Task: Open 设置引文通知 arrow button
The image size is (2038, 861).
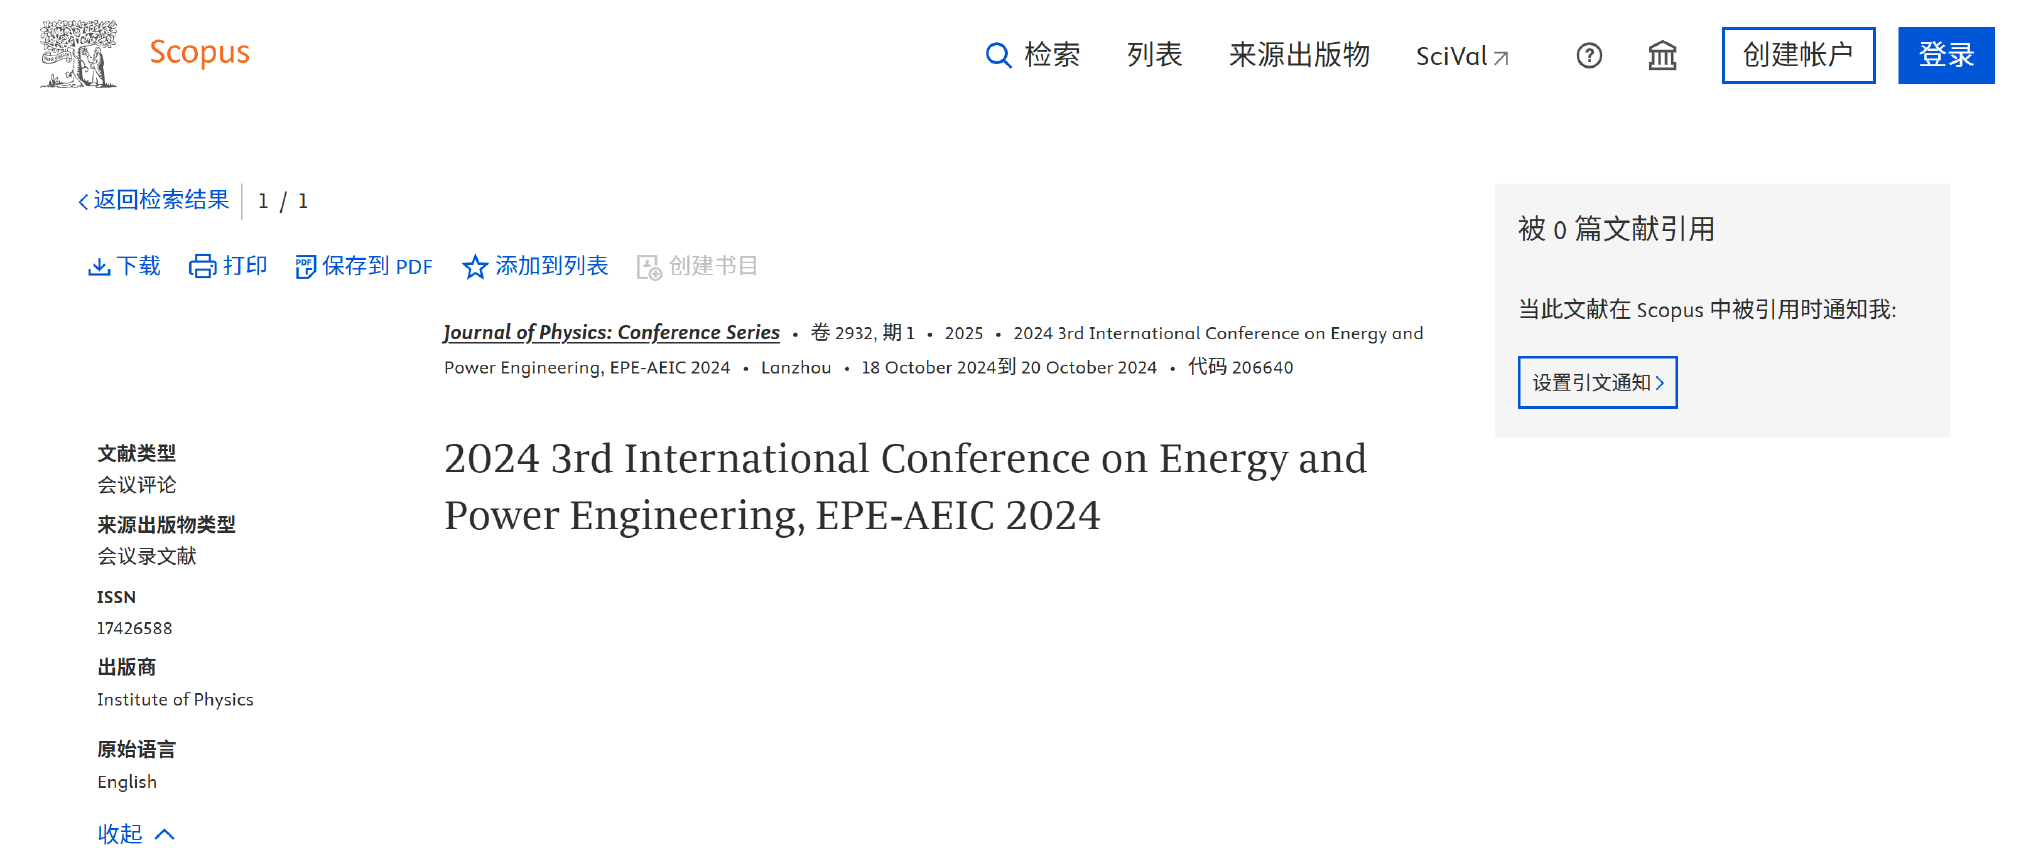Action: click(1597, 382)
